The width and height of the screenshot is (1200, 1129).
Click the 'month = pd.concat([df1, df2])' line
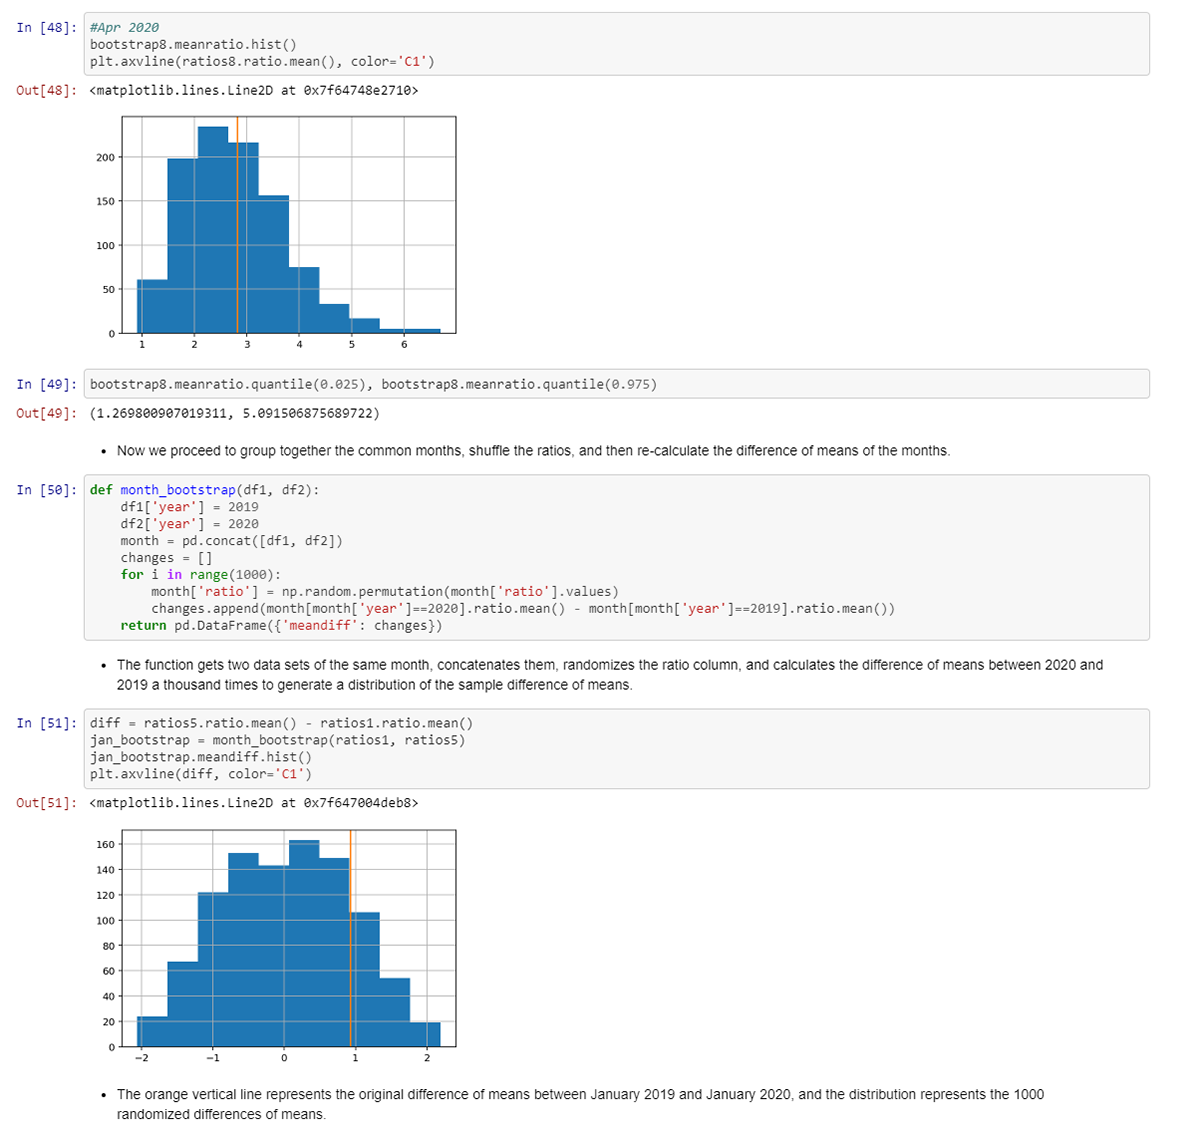(232, 541)
